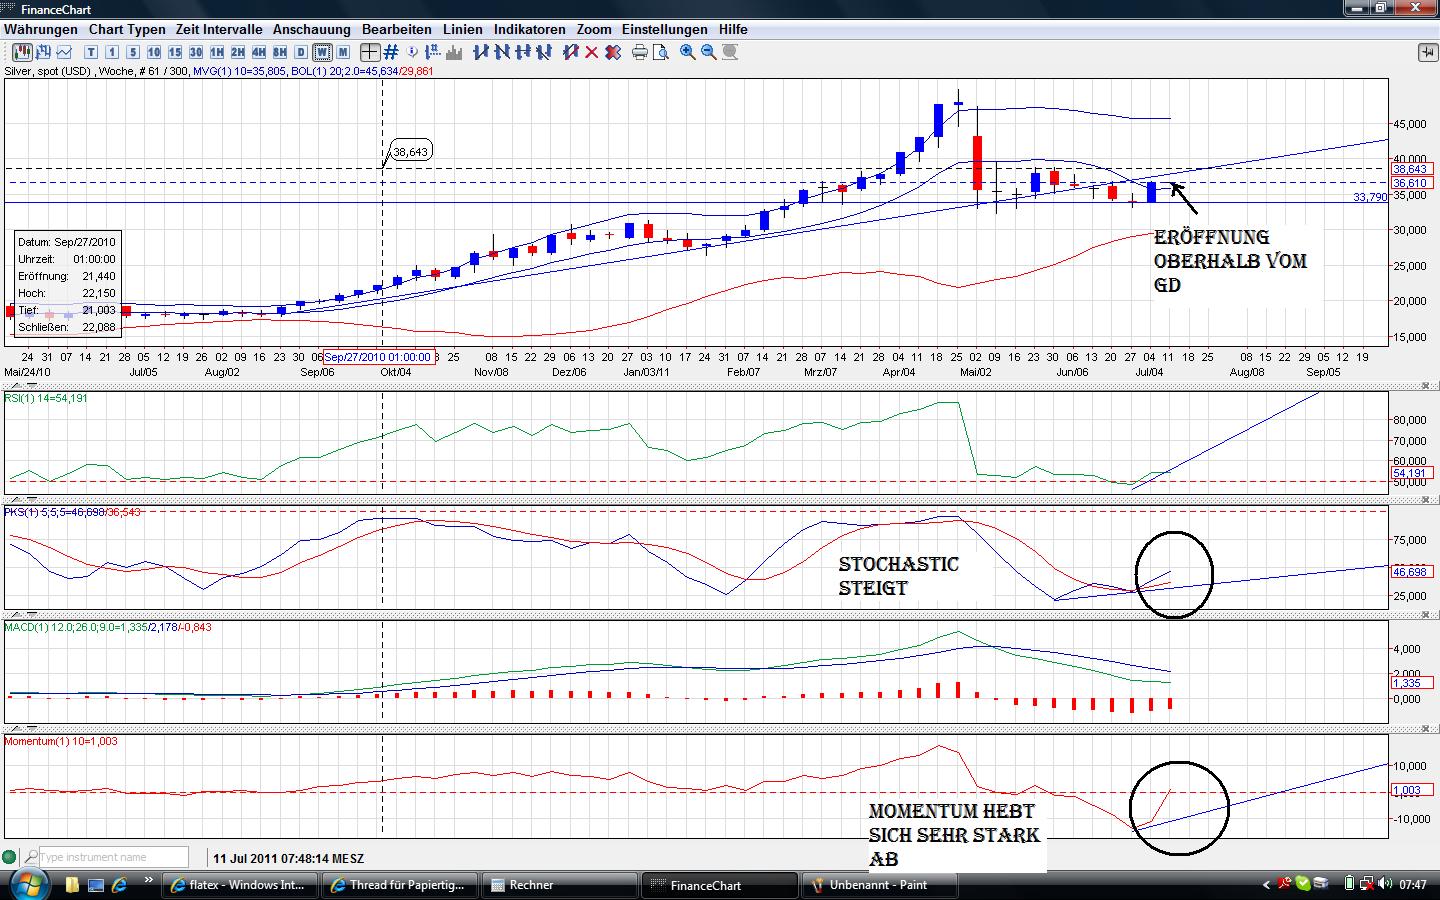Open the Bearbeiten menu
Image resolution: width=1440 pixels, height=900 pixels.
[x=397, y=30]
